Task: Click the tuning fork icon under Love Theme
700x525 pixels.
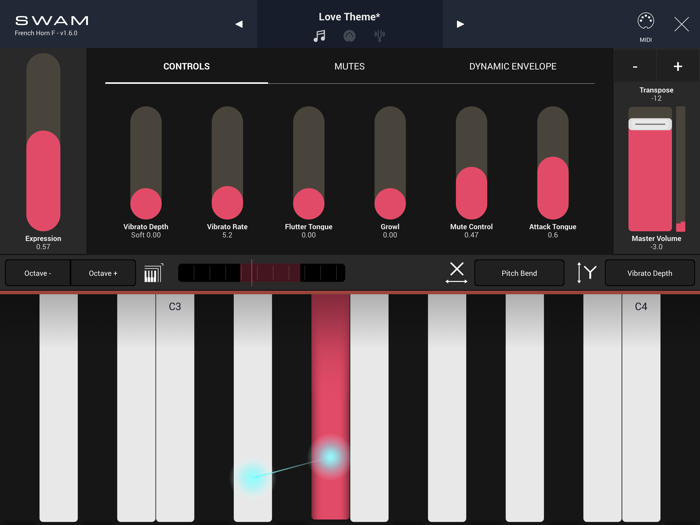Action: coord(380,36)
